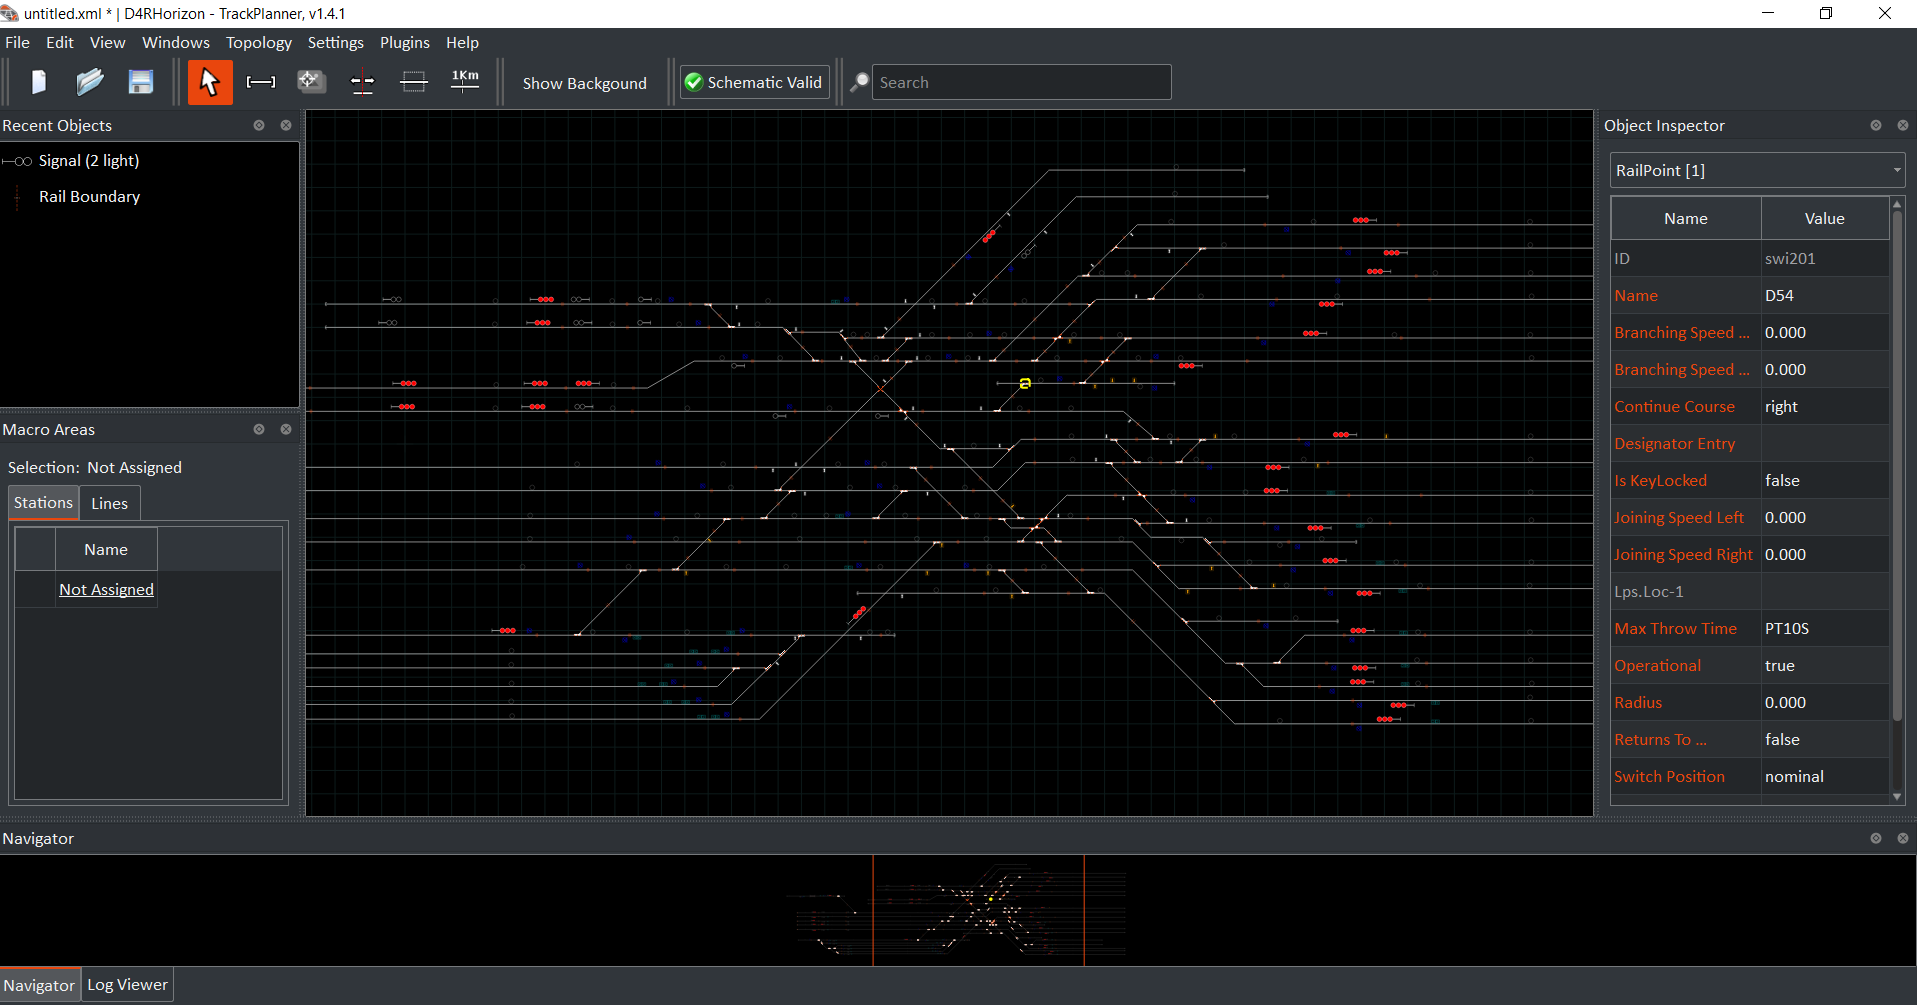Open a file with the folder icon
The width and height of the screenshot is (1917, 1005).
pyautogui.click(x=90, y=82)
